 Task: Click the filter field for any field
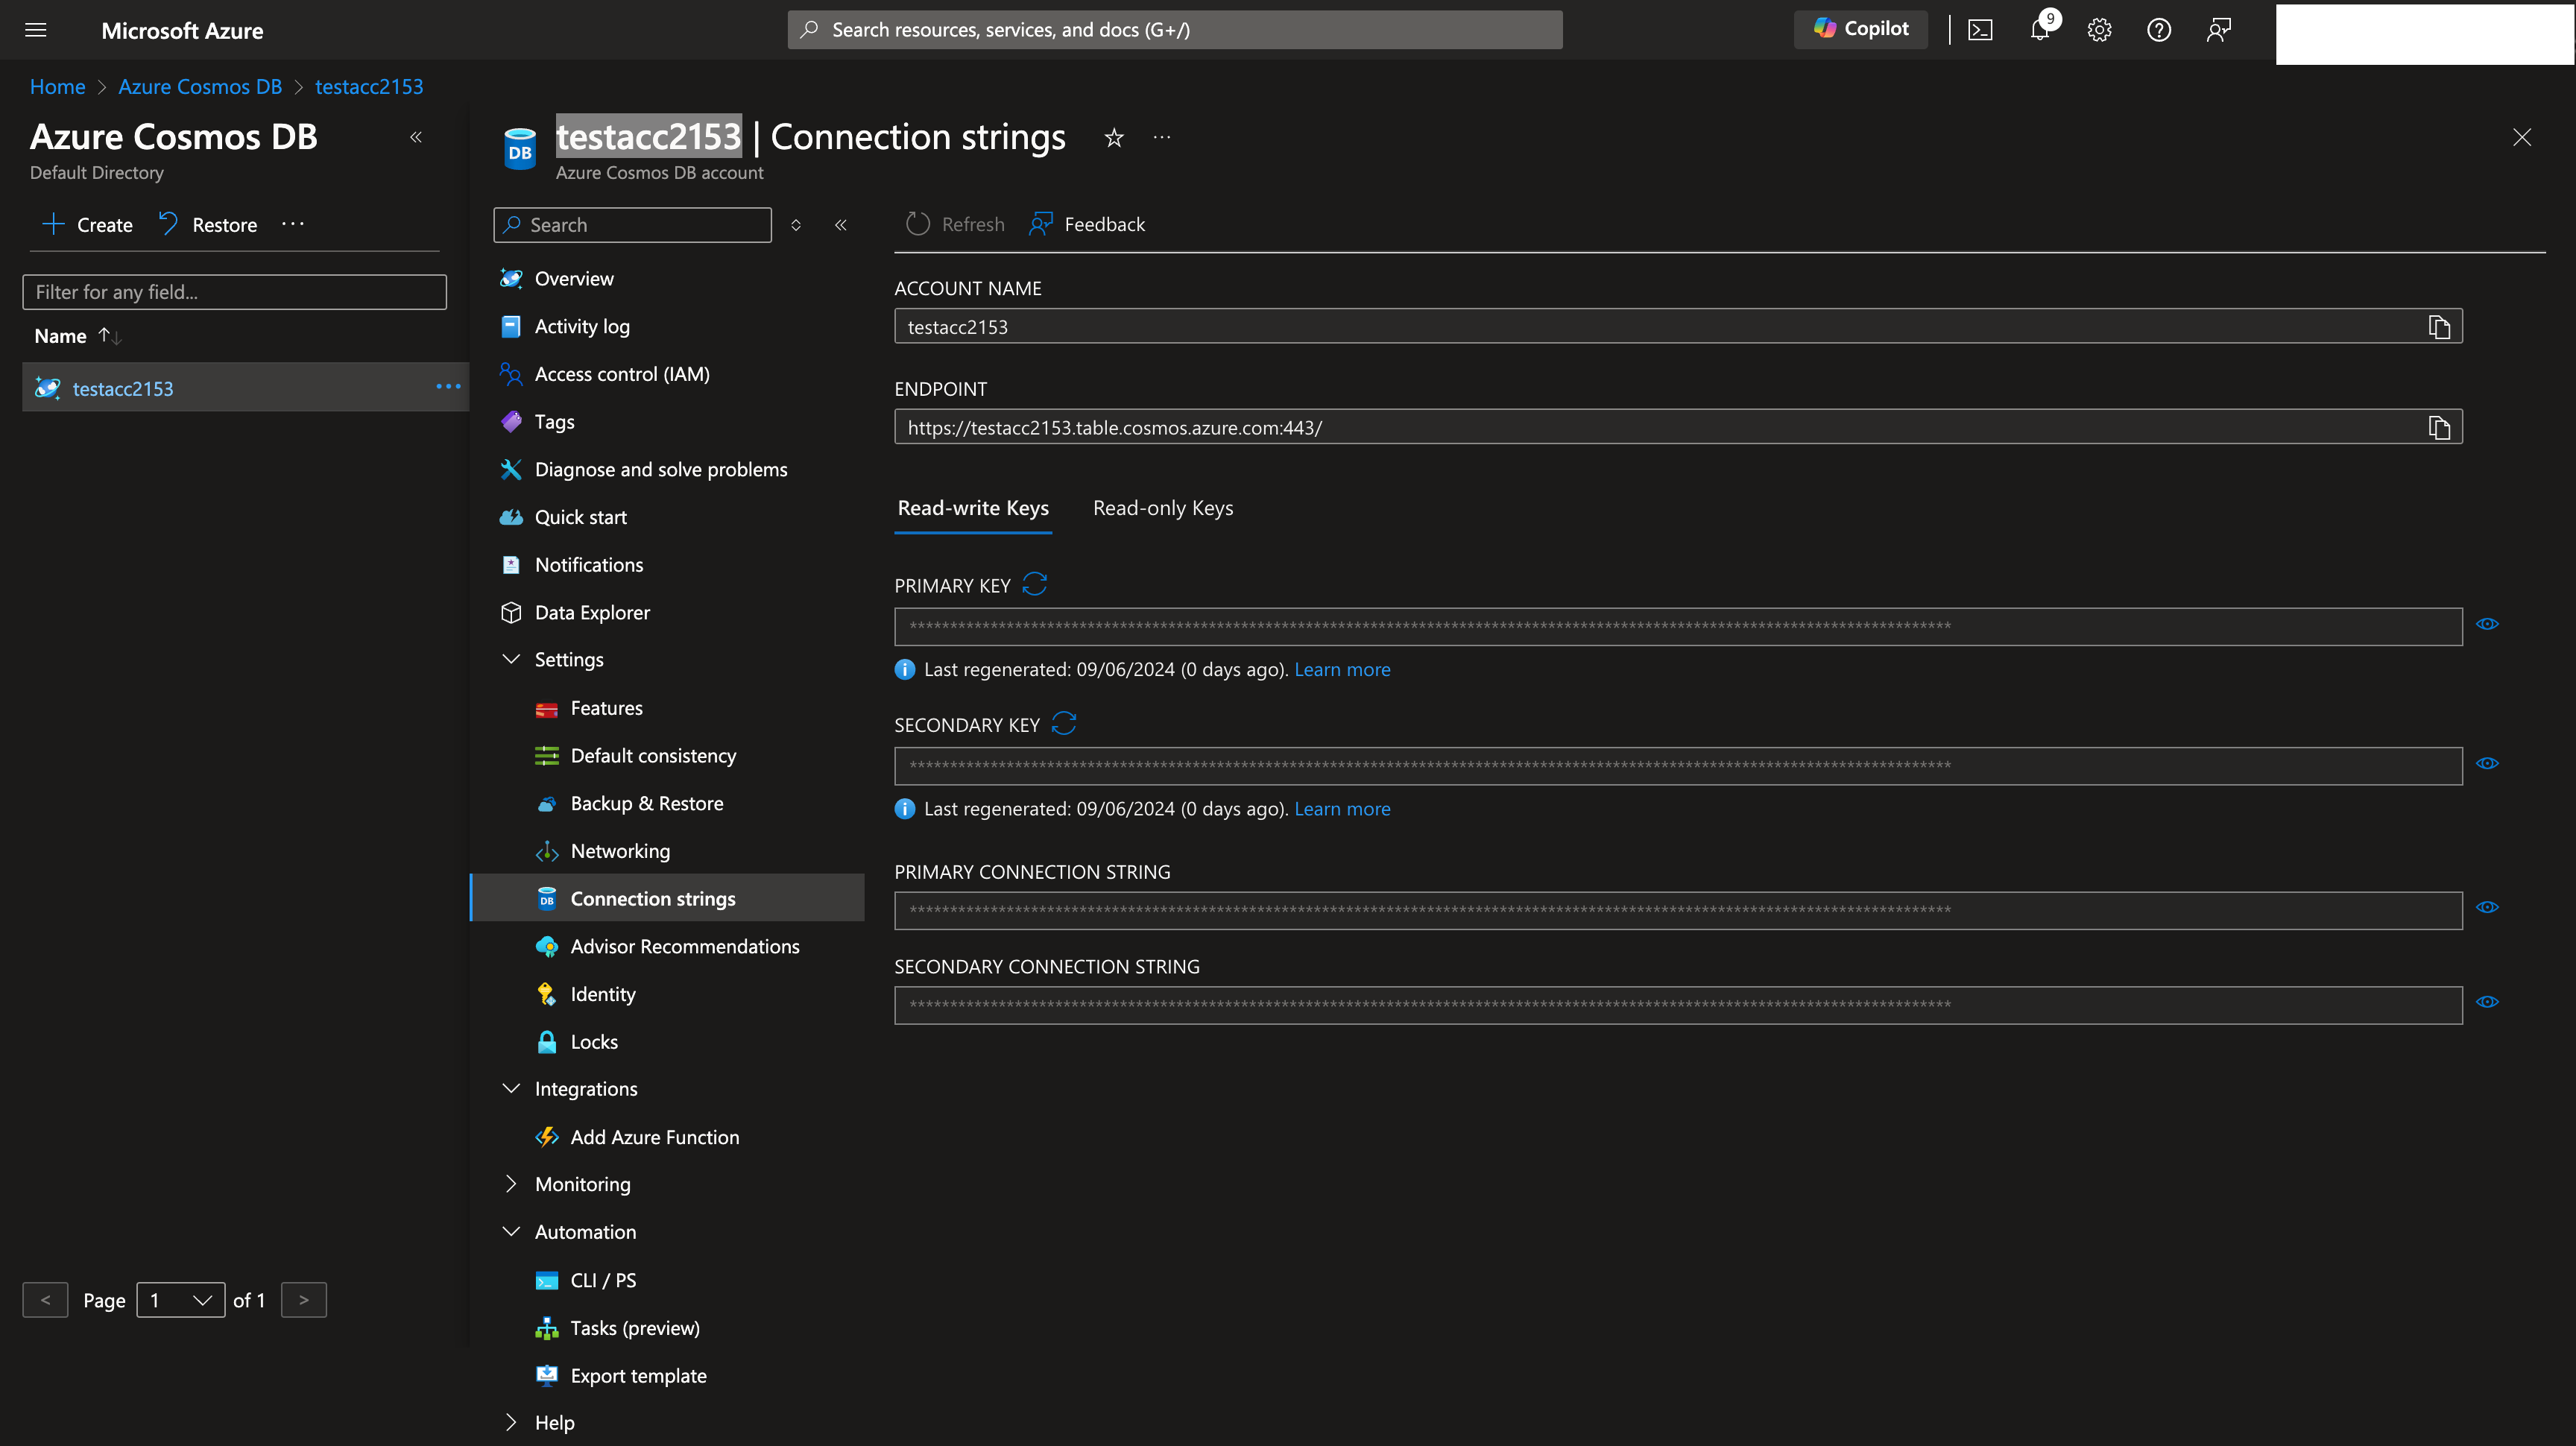pyautogui.click(x=234, y=291)
